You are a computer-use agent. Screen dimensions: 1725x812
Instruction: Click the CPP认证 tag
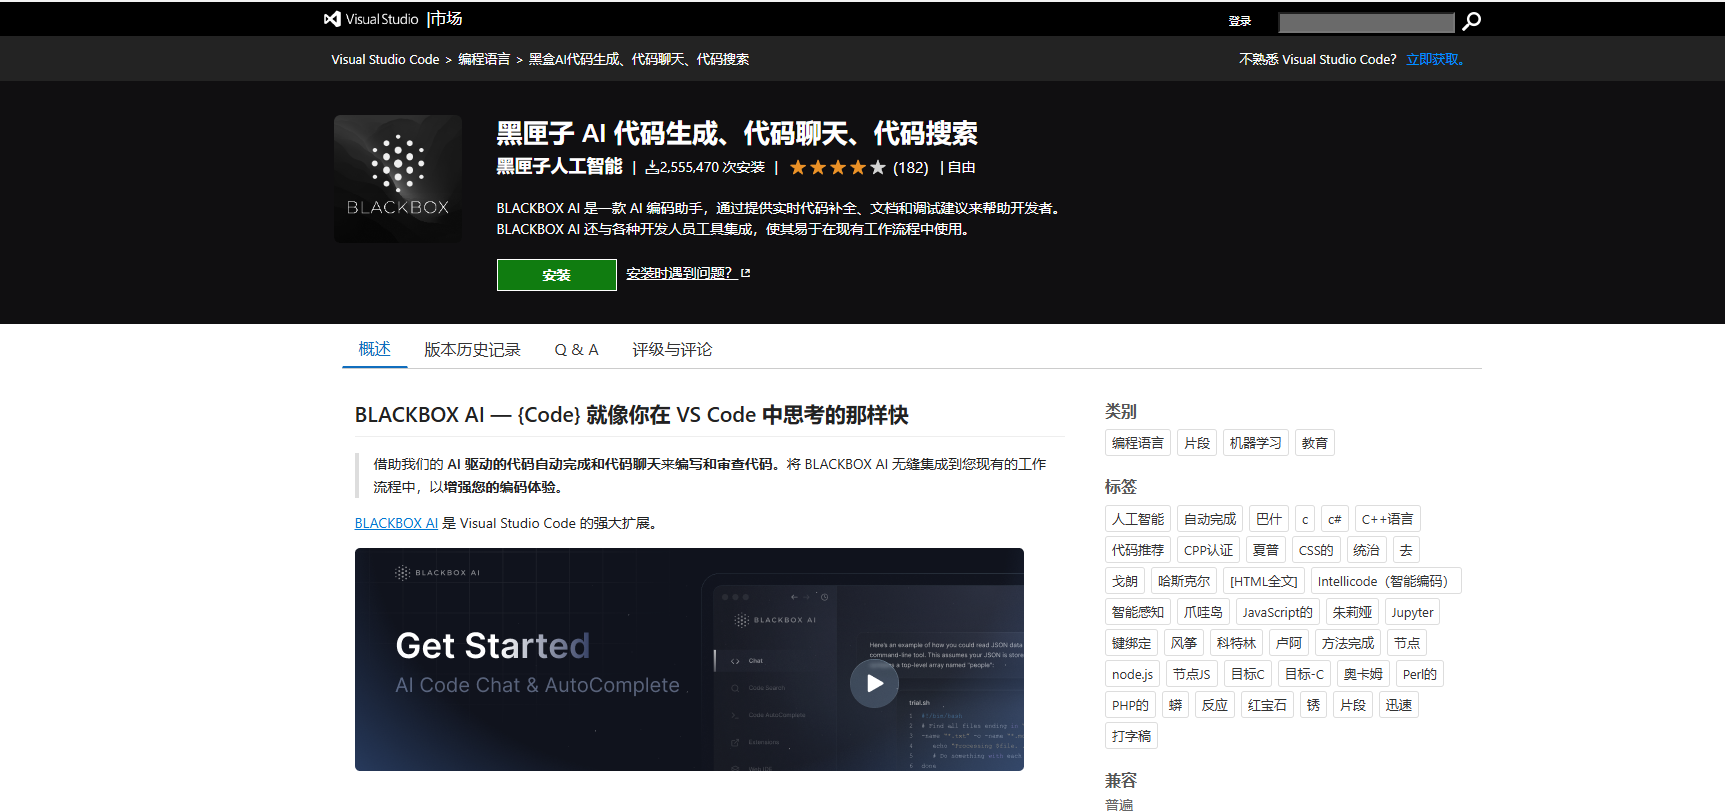(x=1209, y=550)
